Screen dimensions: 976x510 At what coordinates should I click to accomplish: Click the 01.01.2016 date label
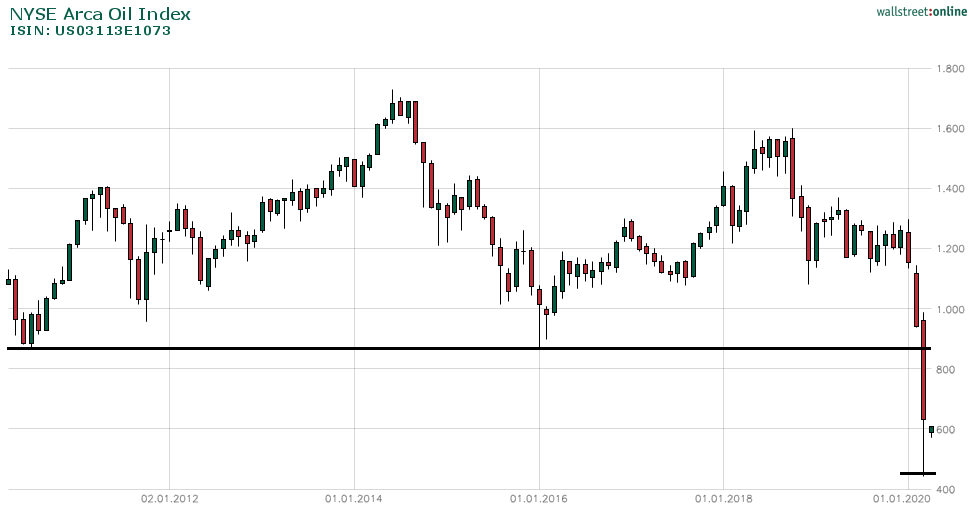(x=539, y=498)
